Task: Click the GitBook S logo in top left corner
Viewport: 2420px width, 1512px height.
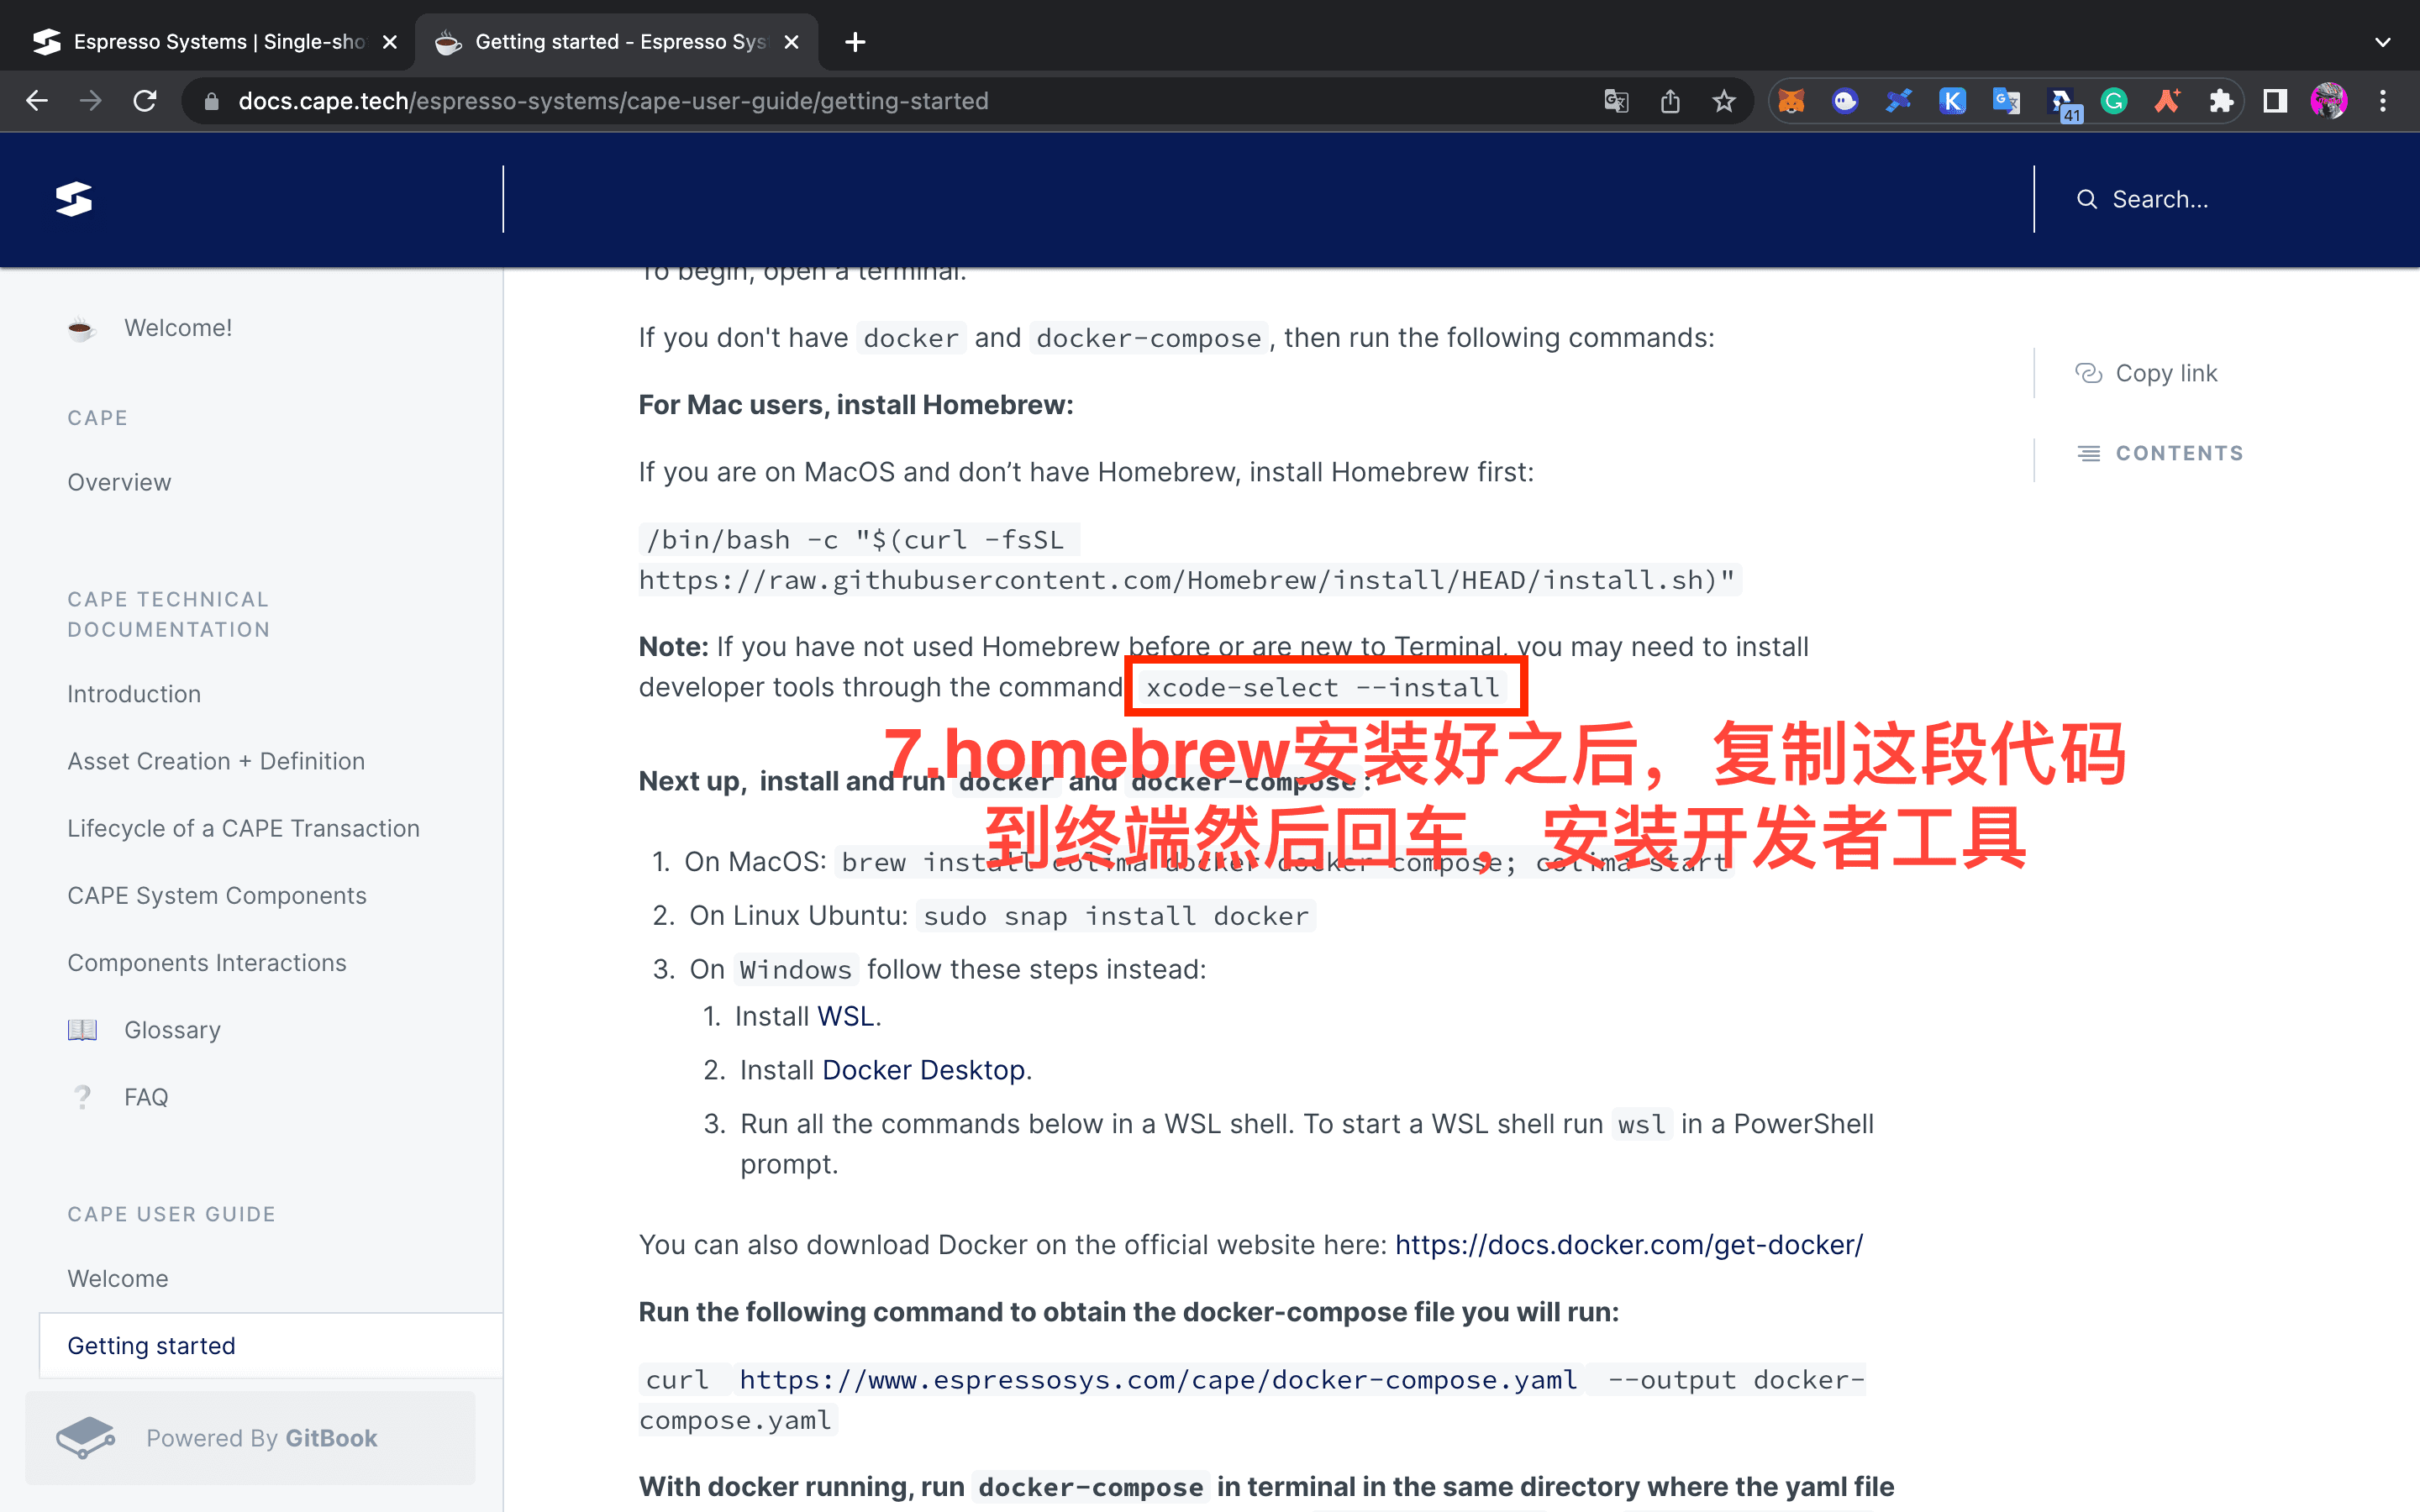Action: (x=73, y=197)
